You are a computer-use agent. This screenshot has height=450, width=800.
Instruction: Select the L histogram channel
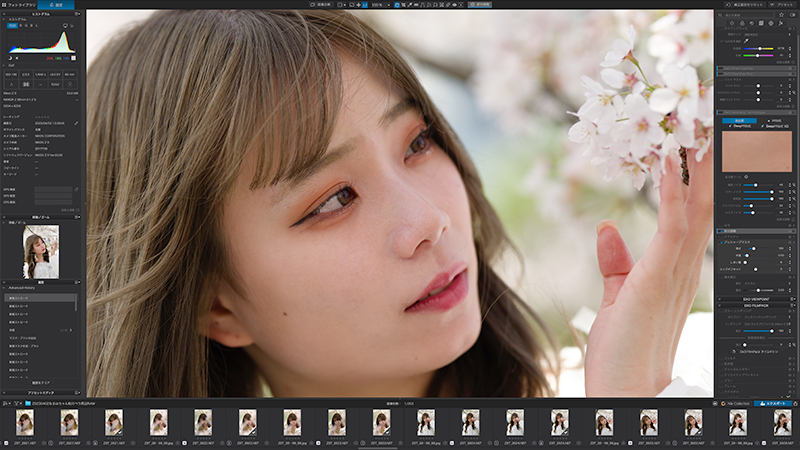point(37,26)
